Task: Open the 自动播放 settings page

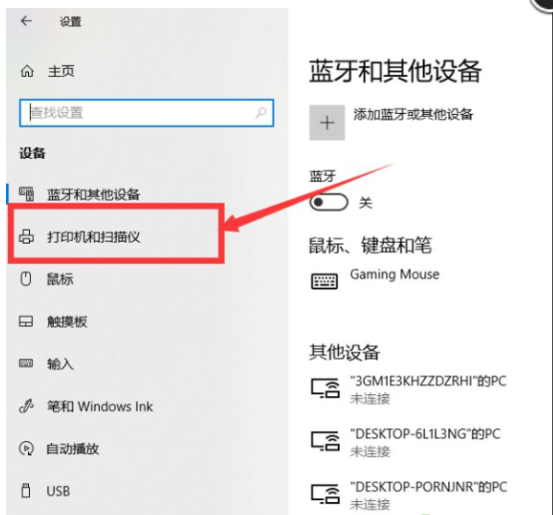Action: (73, 449)
